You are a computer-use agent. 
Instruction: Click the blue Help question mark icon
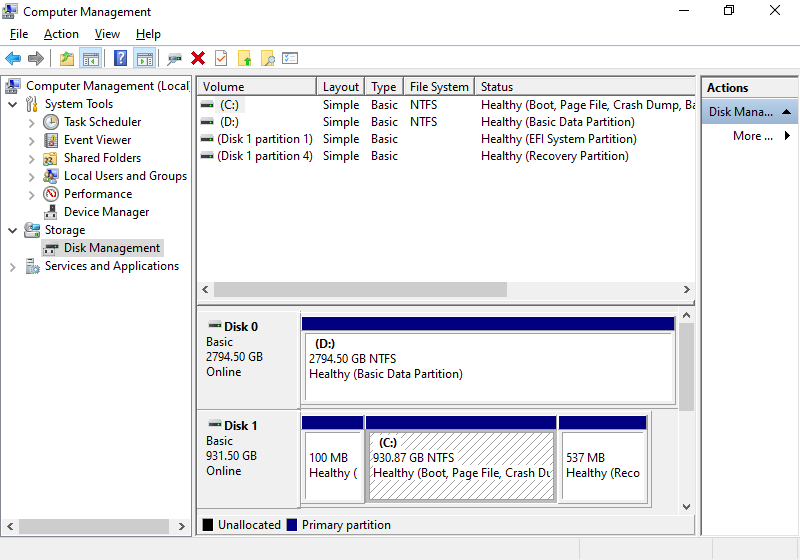pyautogui.click(x=120, y=58)
